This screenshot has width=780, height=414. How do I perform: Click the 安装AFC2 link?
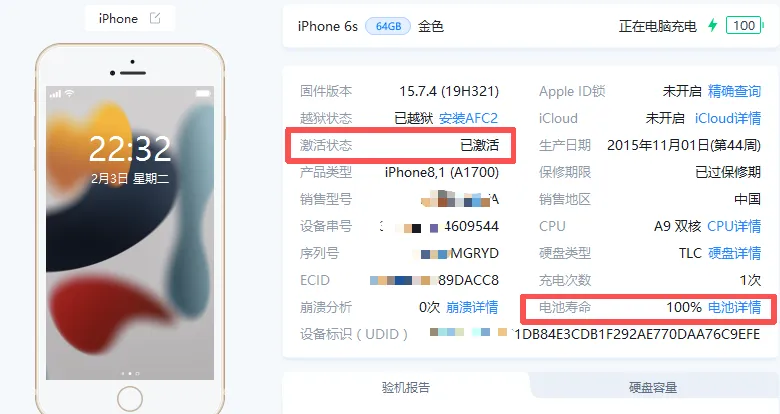coord(469,118)
